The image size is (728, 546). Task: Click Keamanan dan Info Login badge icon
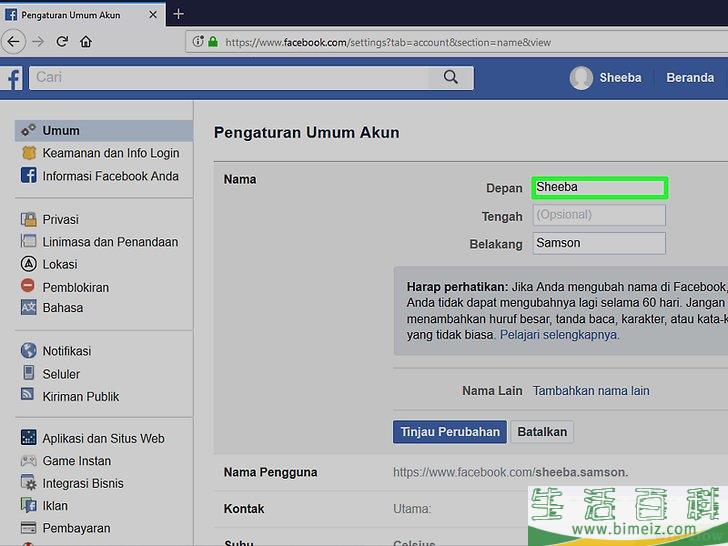tap(29, 153)
